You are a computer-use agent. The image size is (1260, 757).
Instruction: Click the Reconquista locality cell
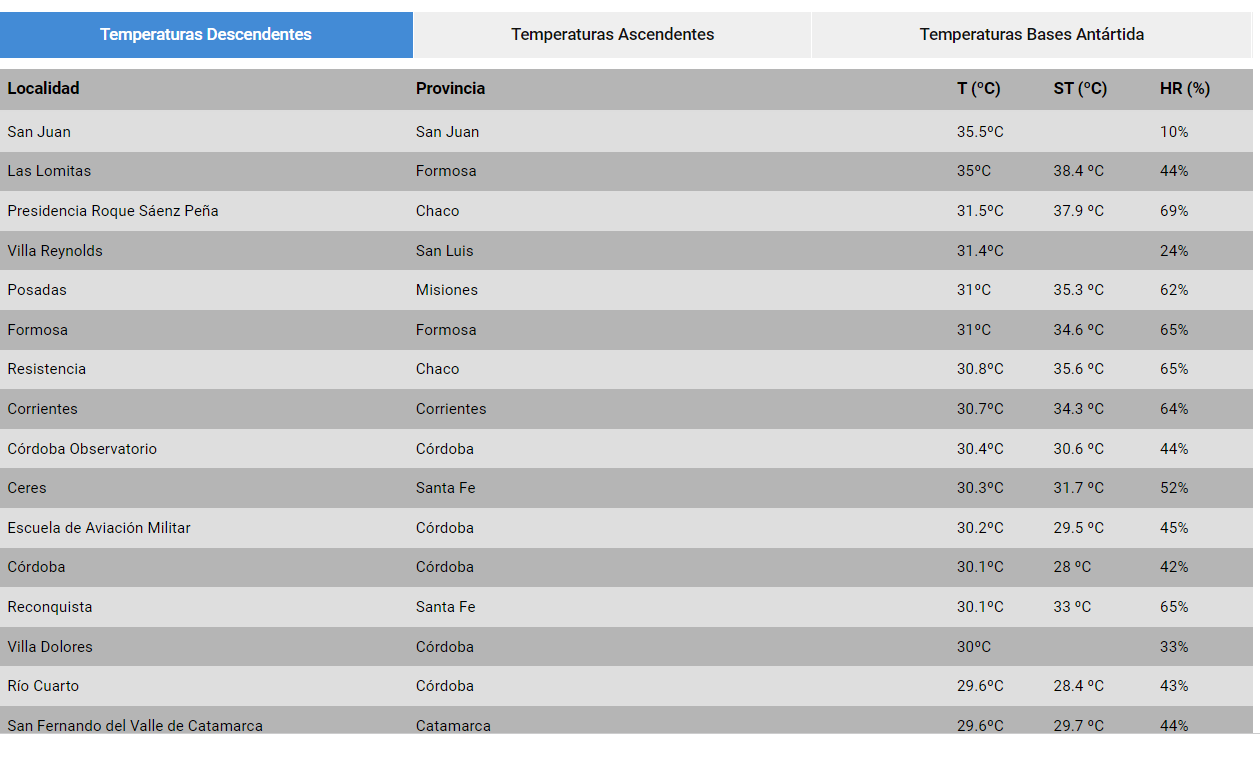click(50, 607)
